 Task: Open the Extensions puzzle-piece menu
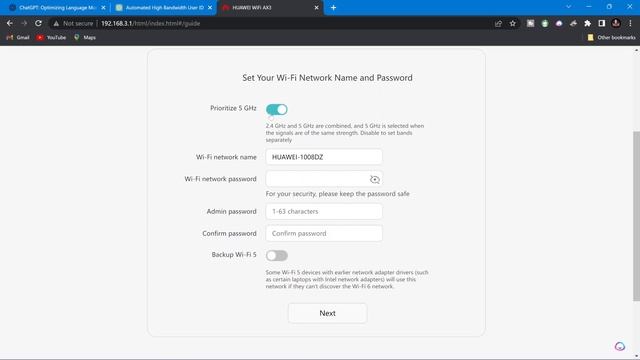[x=587, y=24]
